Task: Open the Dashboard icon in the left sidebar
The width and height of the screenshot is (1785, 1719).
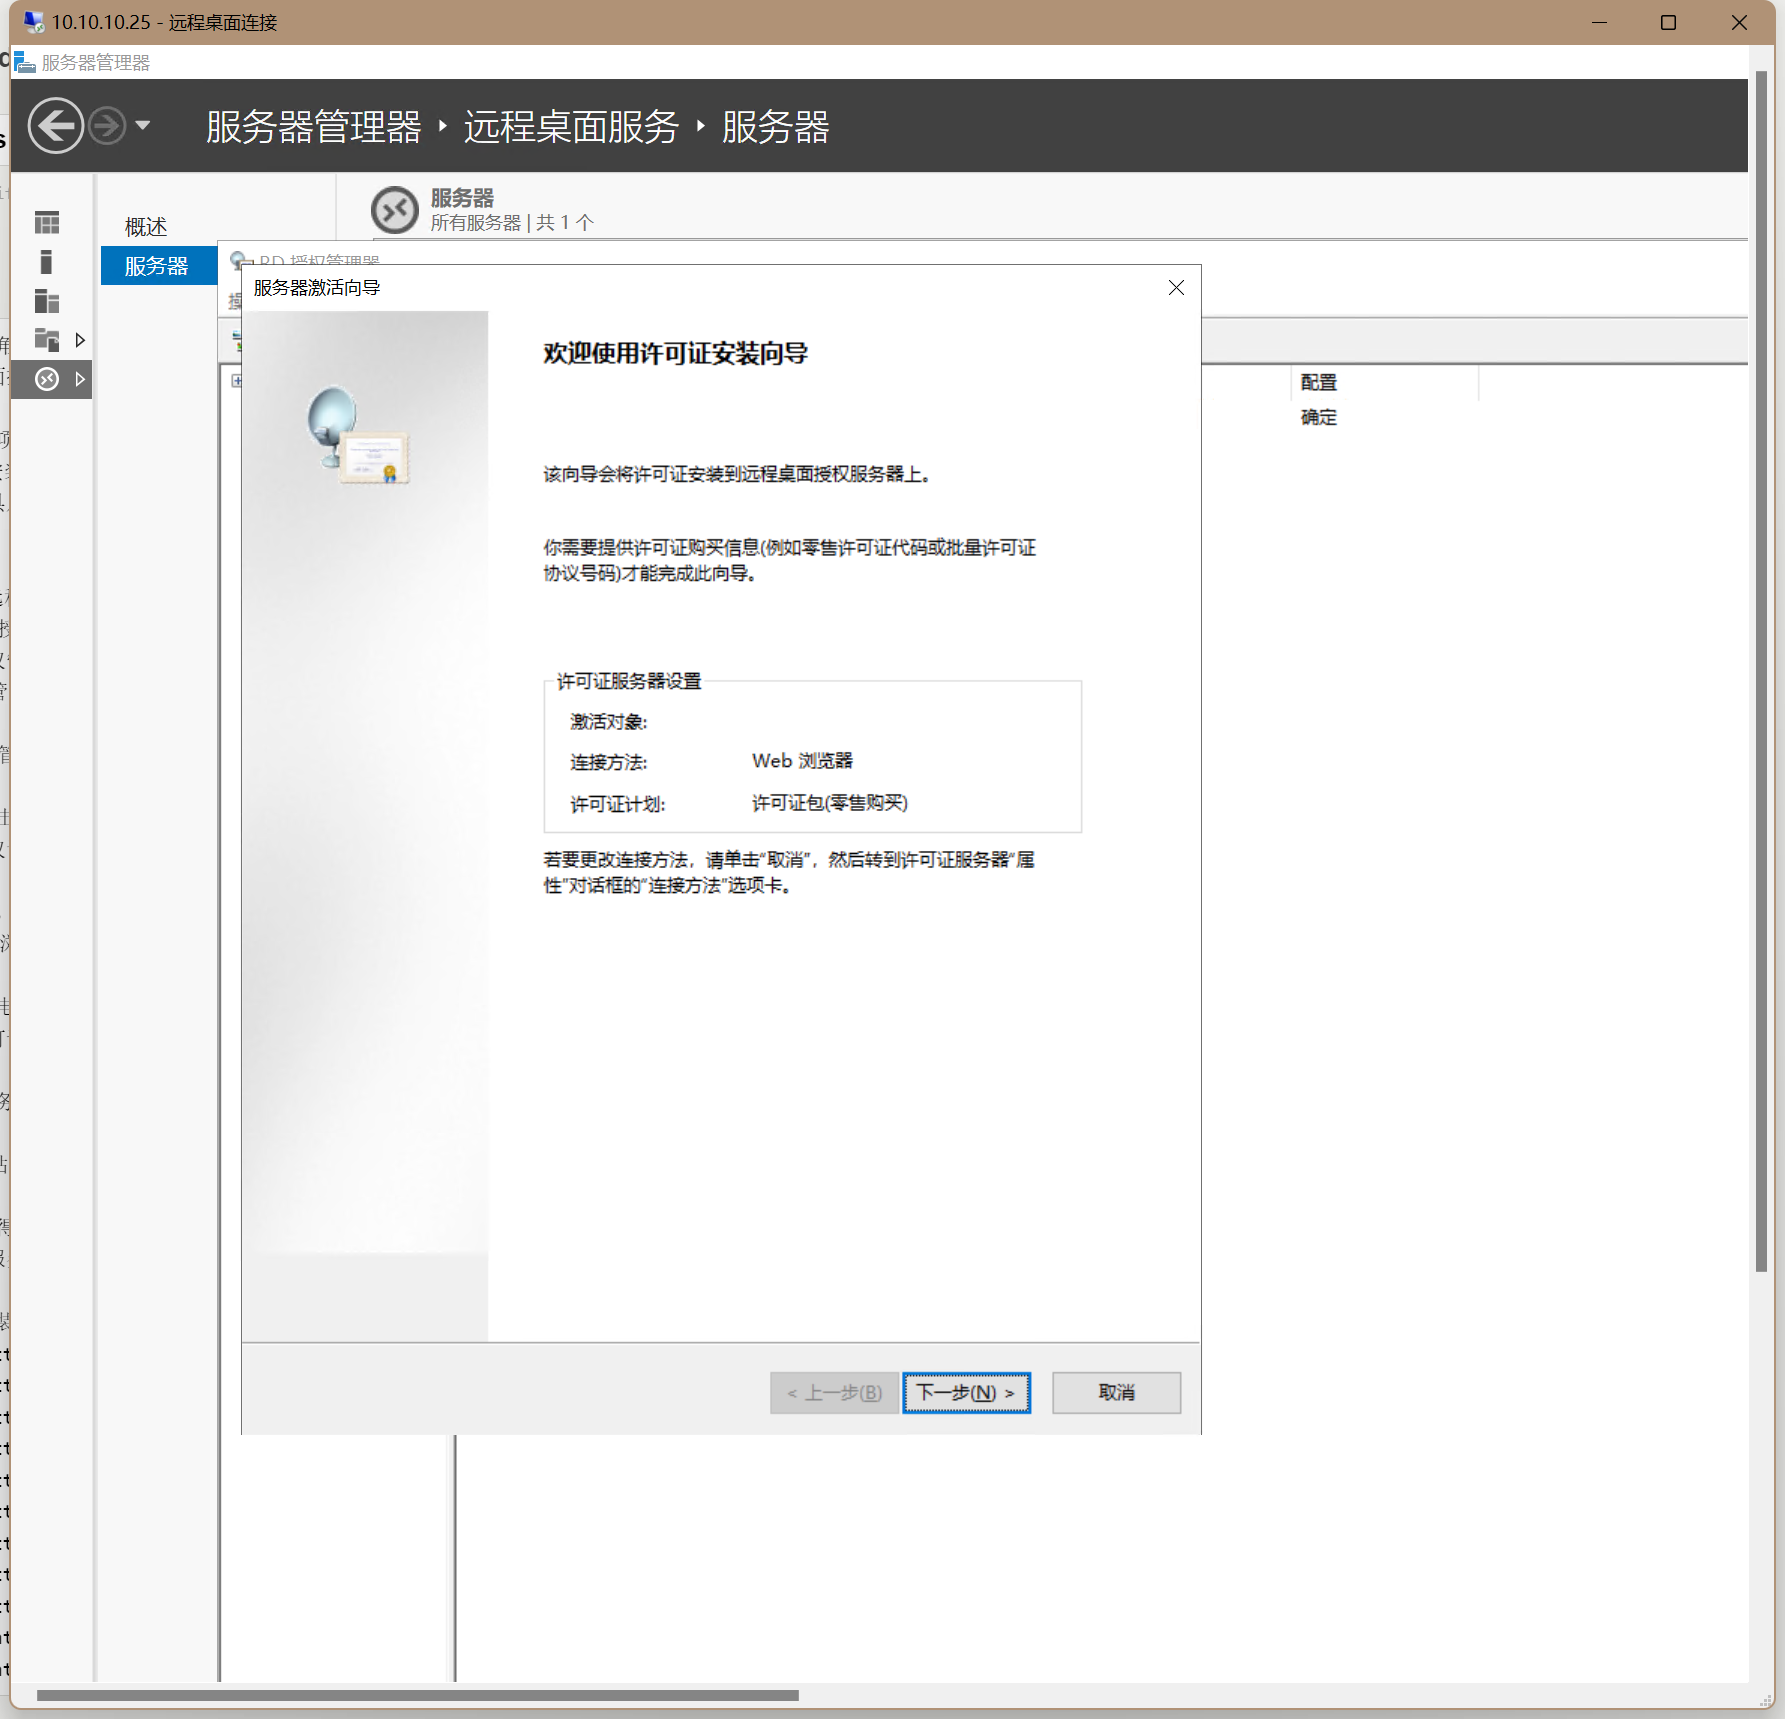Action: coord(47,222)
